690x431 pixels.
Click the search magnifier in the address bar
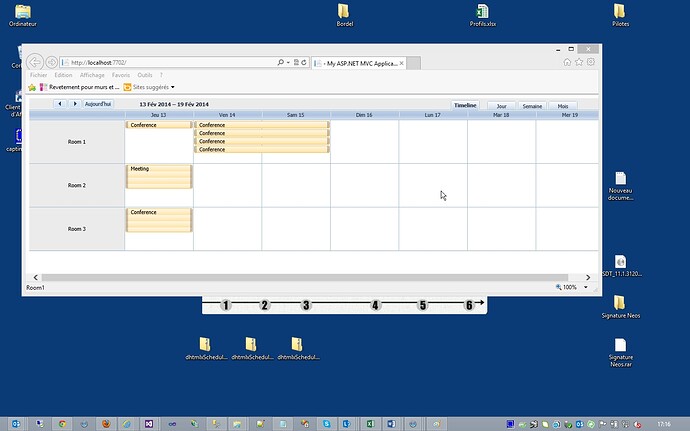[280, 63]
